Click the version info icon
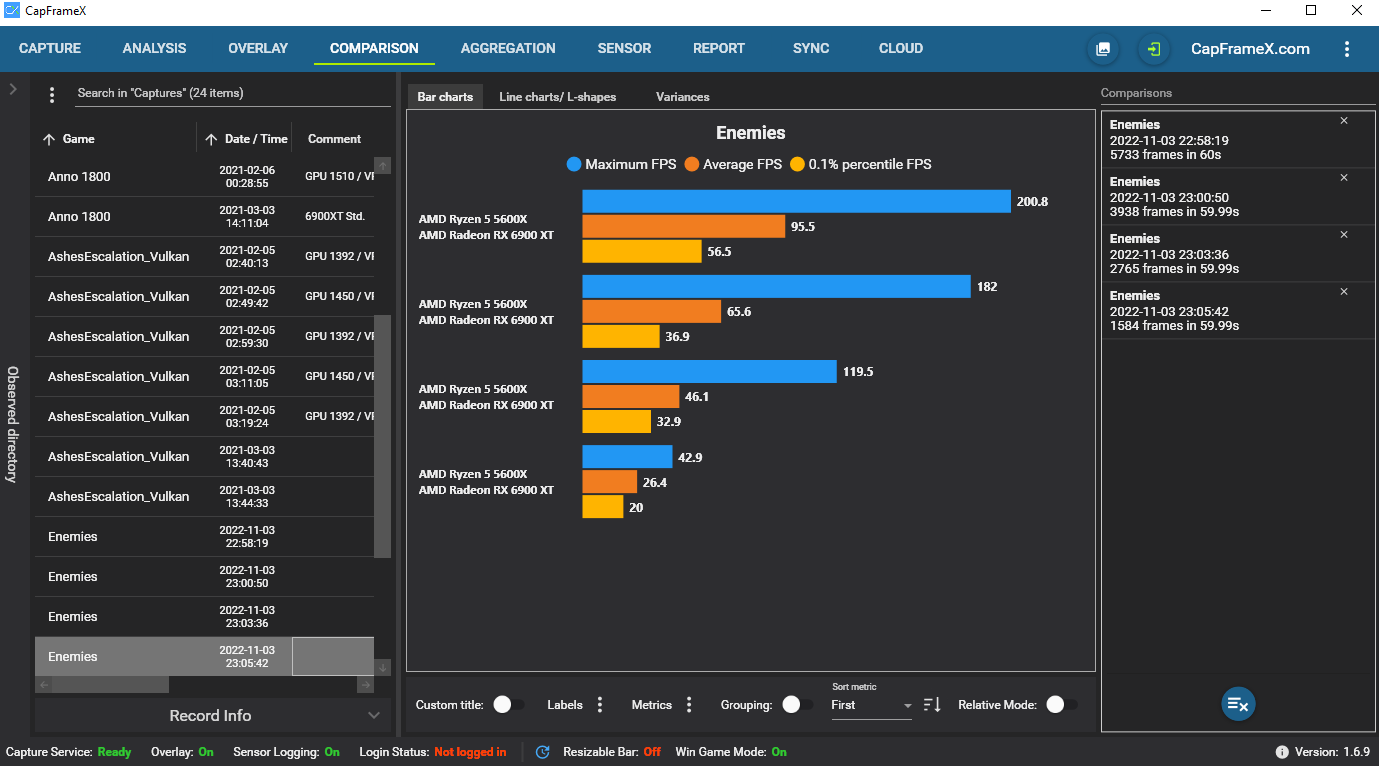Image resolution: width=1379 pixels, height=766 pixels. click(1282, 752)
